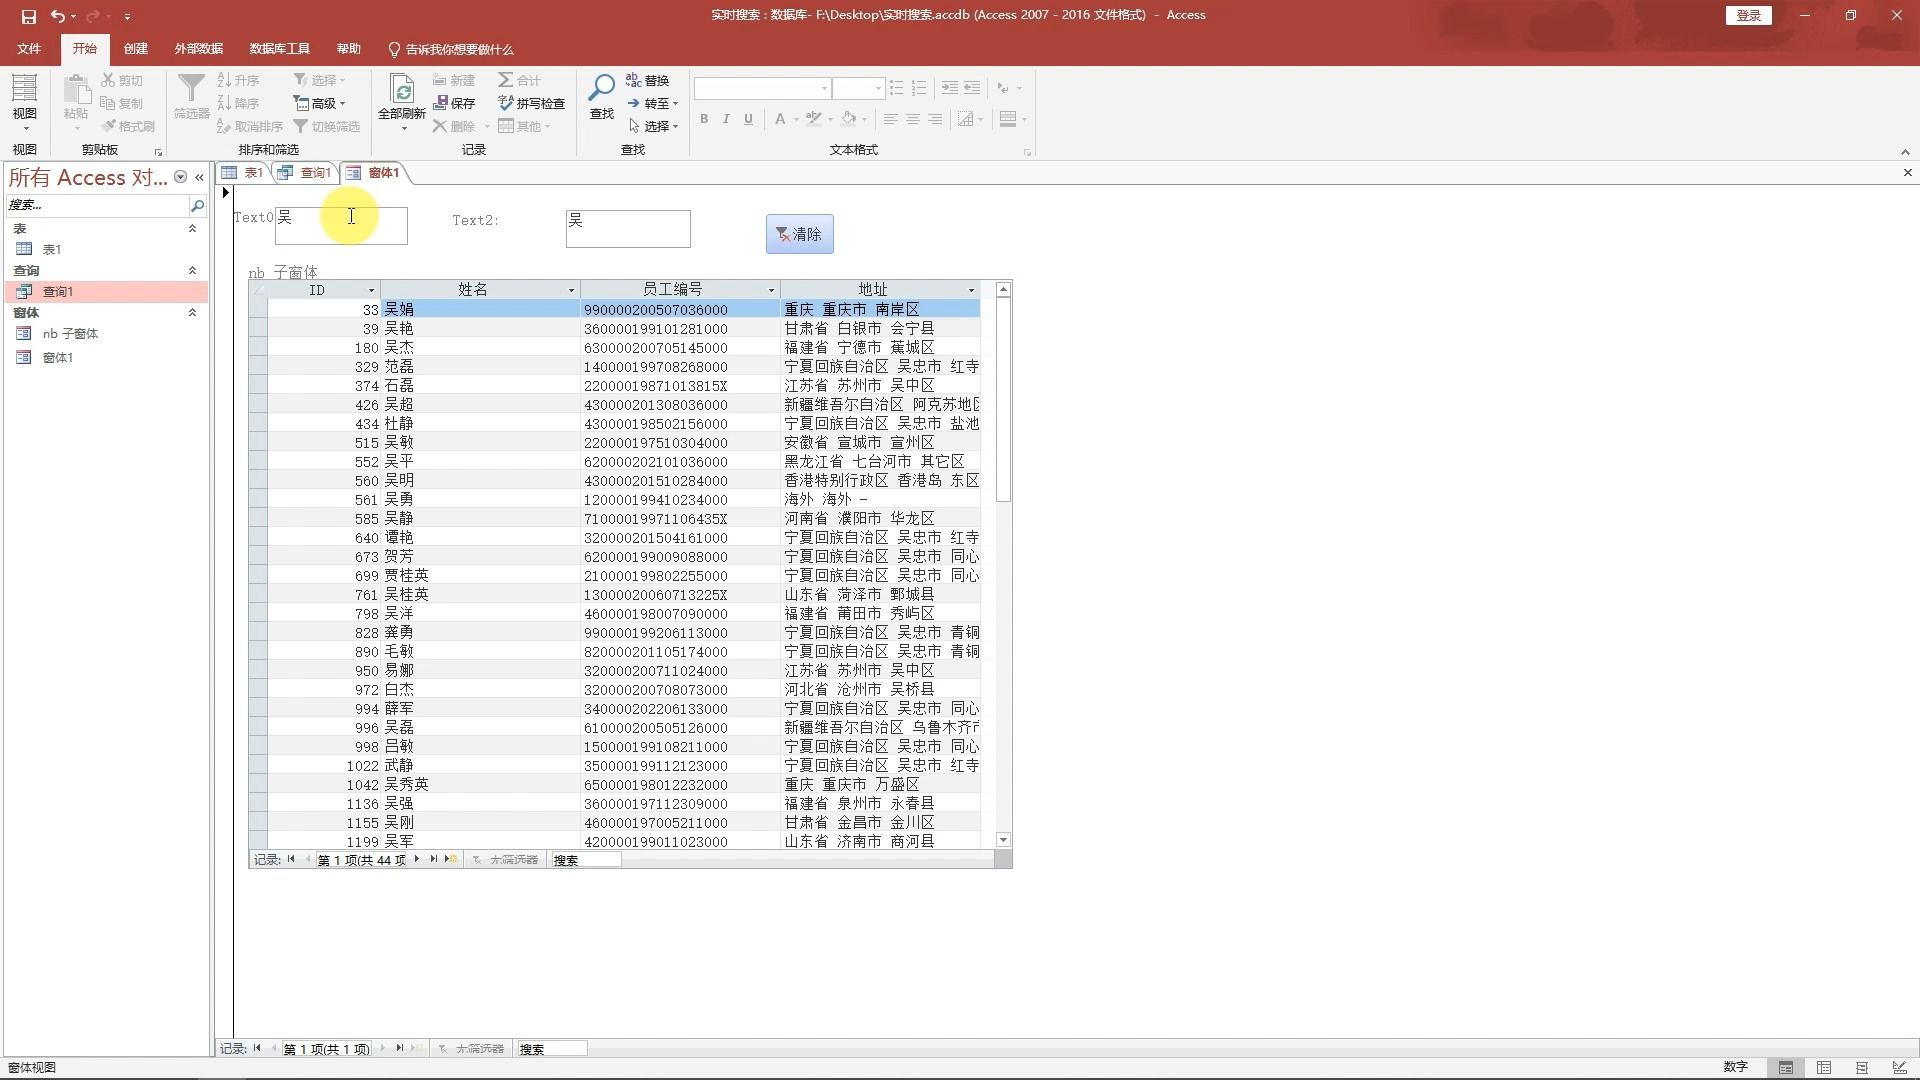The image size is (1920, 1080).
Task: Click down arrow on subform vertical scrollbar
Action: [x=1003, y=840]
